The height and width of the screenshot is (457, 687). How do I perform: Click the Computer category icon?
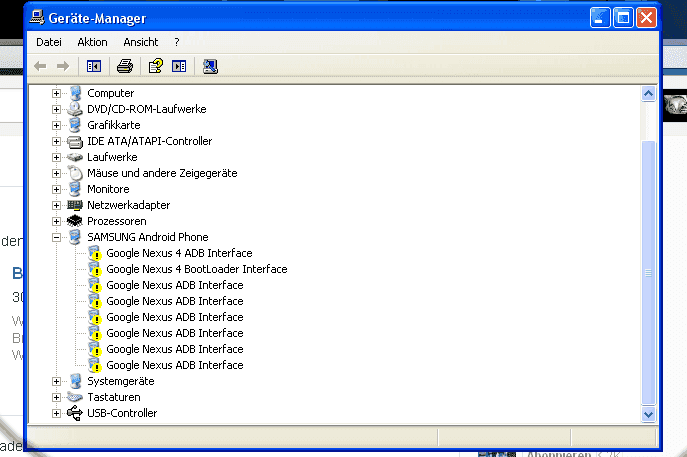tap(75, 93)
